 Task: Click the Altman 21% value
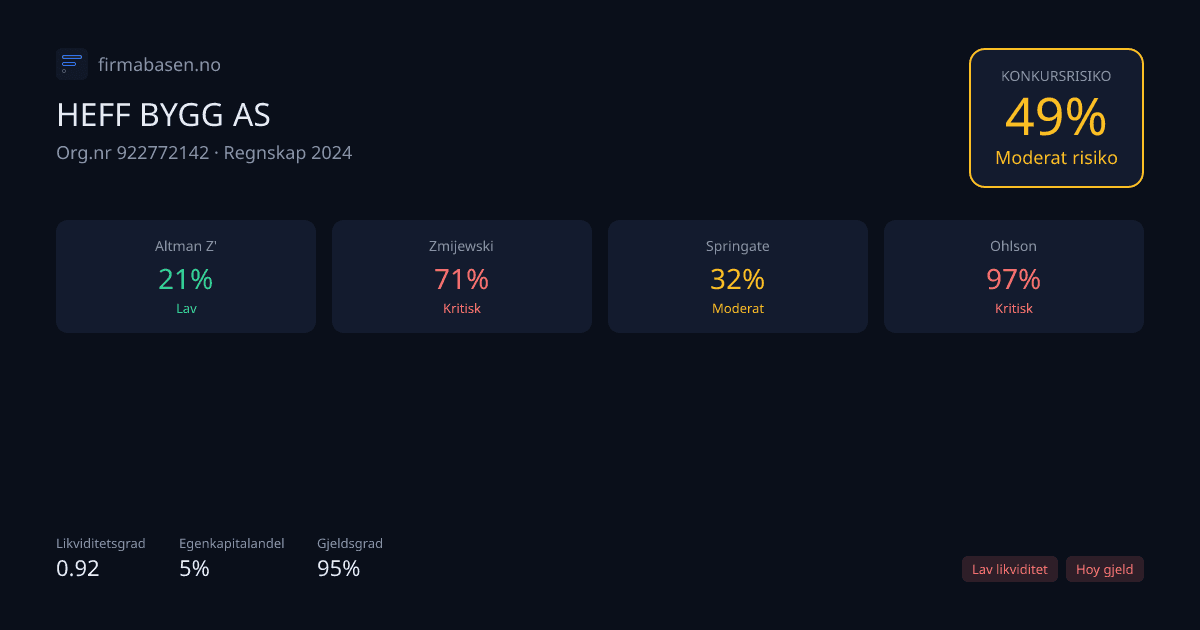[x=186, y=279]
